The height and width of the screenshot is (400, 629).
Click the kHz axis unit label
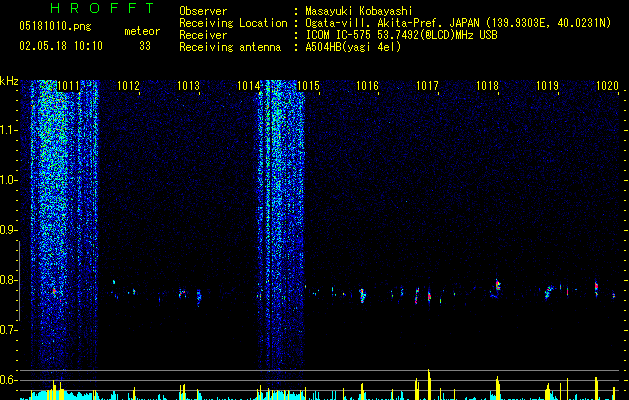click(x=9, y=81)
